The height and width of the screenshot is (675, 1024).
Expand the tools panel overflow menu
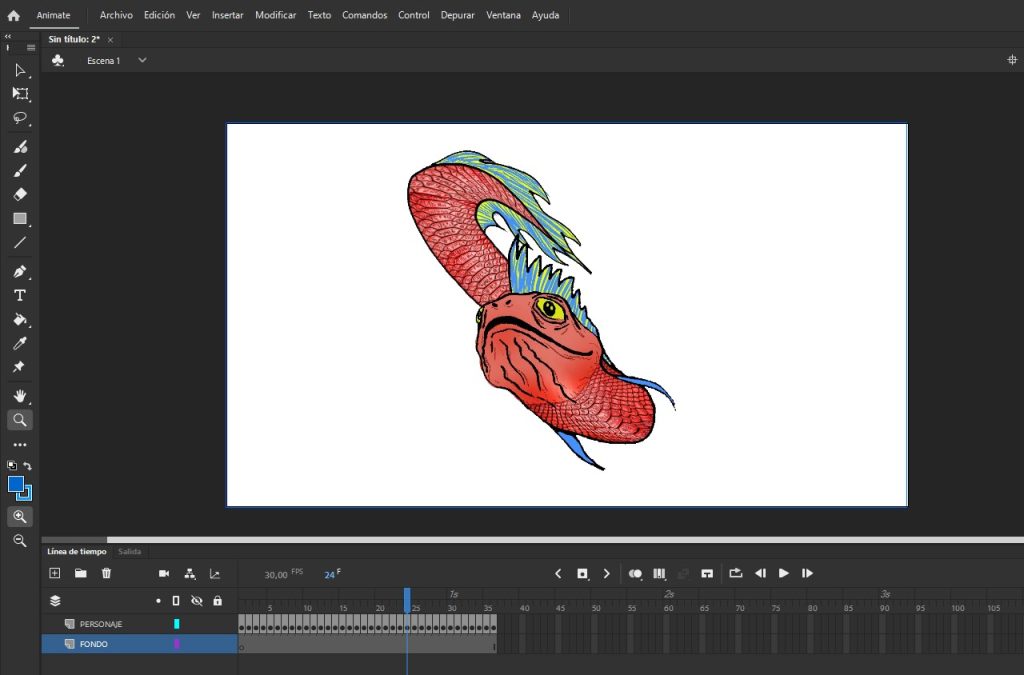coord(20,444)
